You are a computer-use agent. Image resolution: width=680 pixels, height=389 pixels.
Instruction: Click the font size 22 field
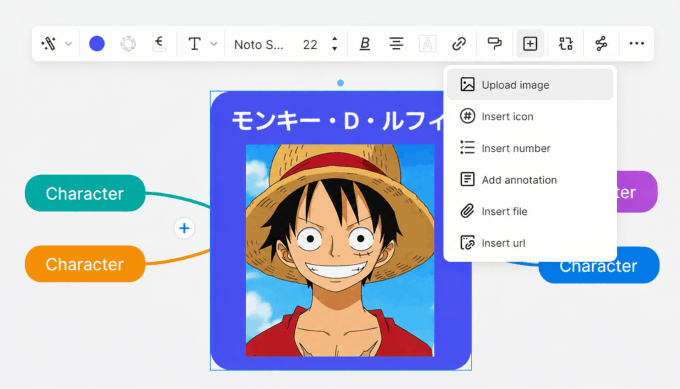(310, 44)
